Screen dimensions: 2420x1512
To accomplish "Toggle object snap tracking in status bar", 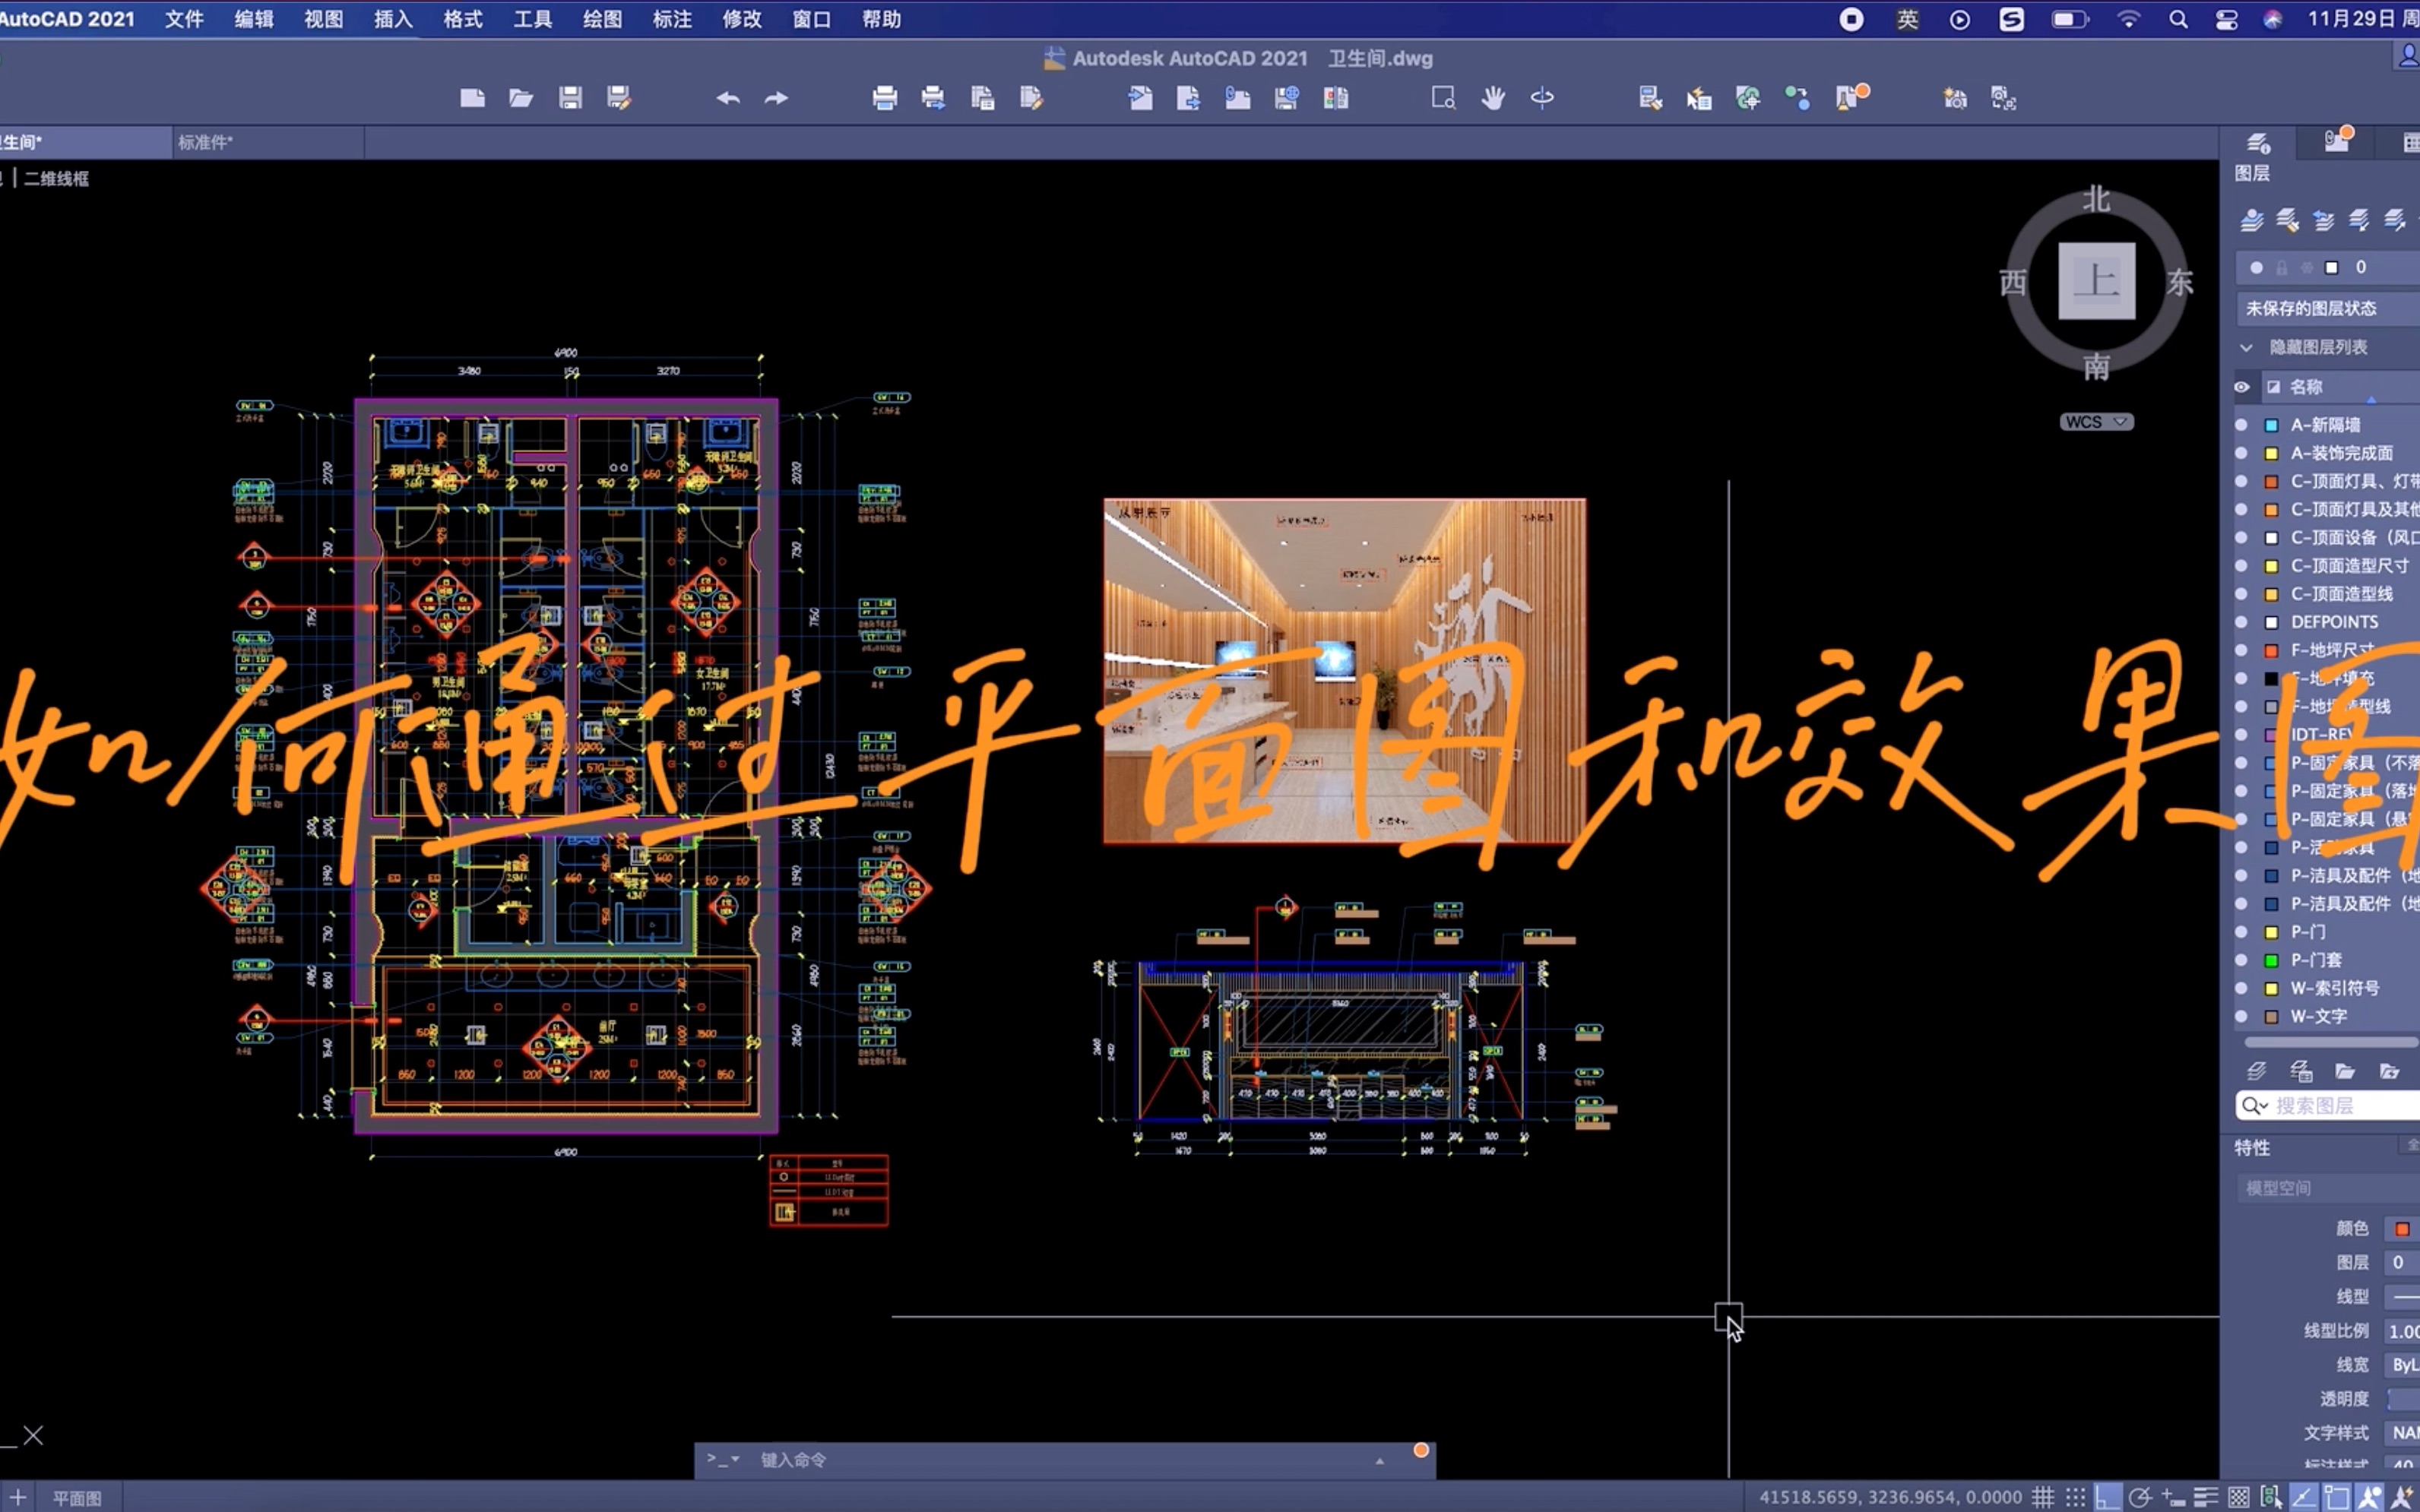I will (x=2304, y=1497).
